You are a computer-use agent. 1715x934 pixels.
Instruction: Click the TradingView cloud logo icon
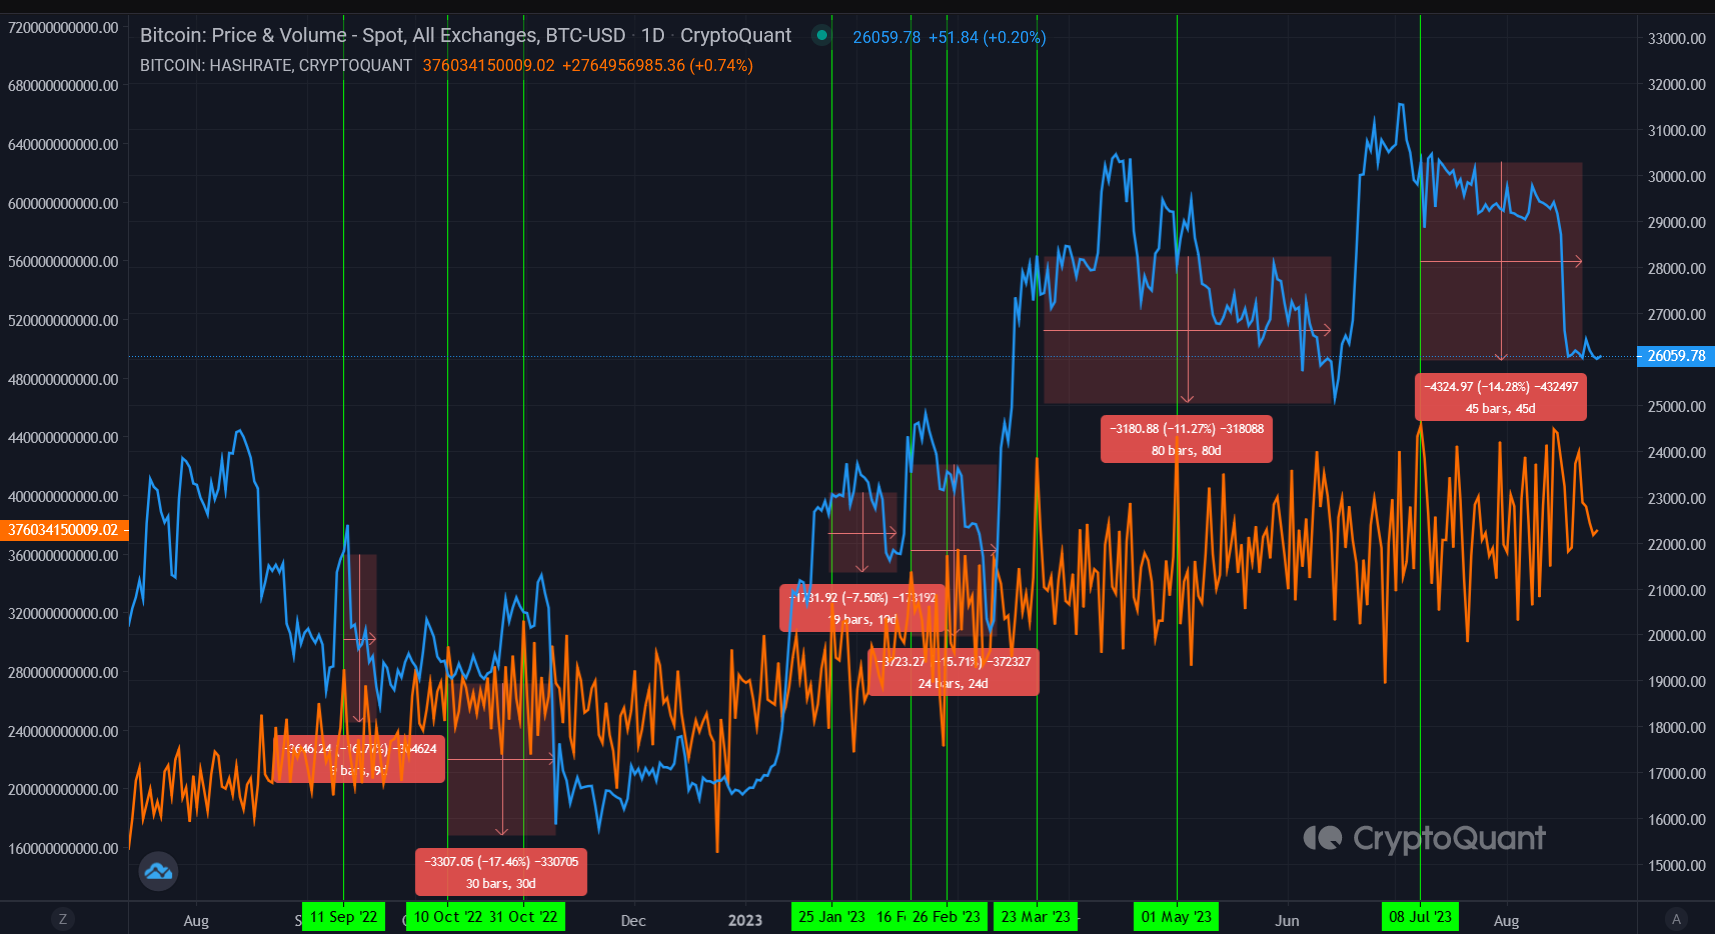(x=158, y=871)
